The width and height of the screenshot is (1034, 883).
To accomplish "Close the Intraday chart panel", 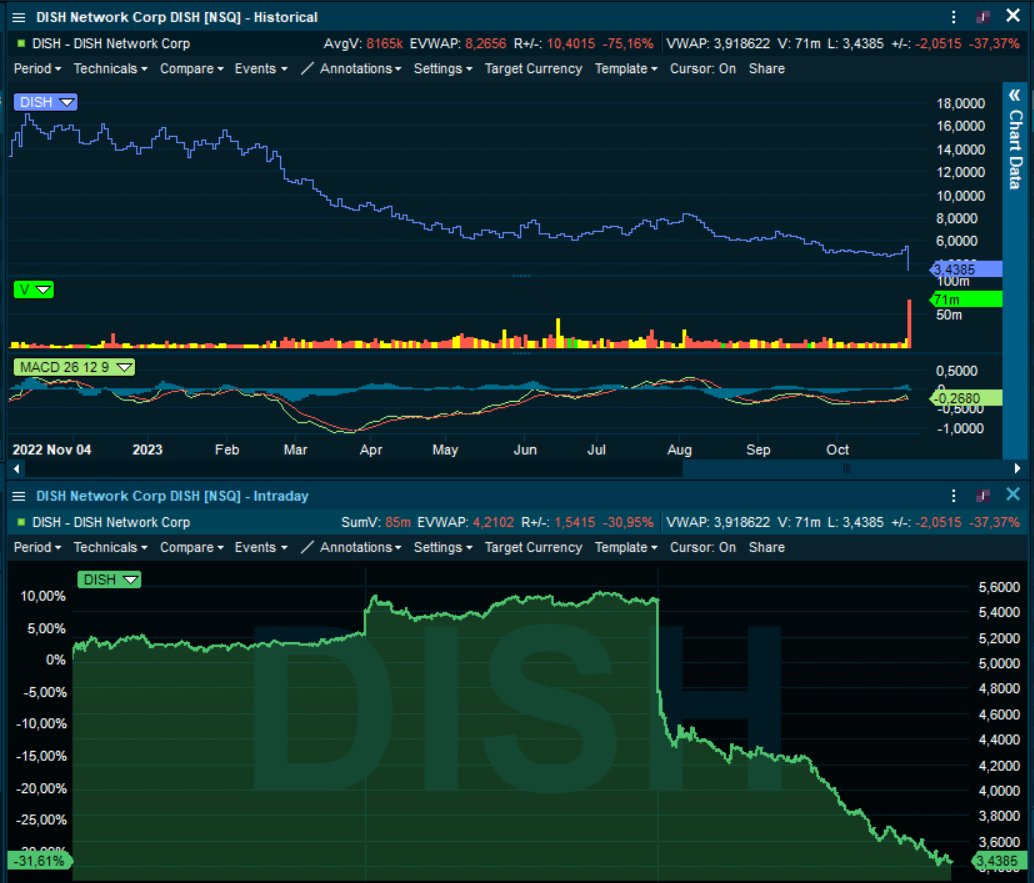I will click(x=1013, y=495).
